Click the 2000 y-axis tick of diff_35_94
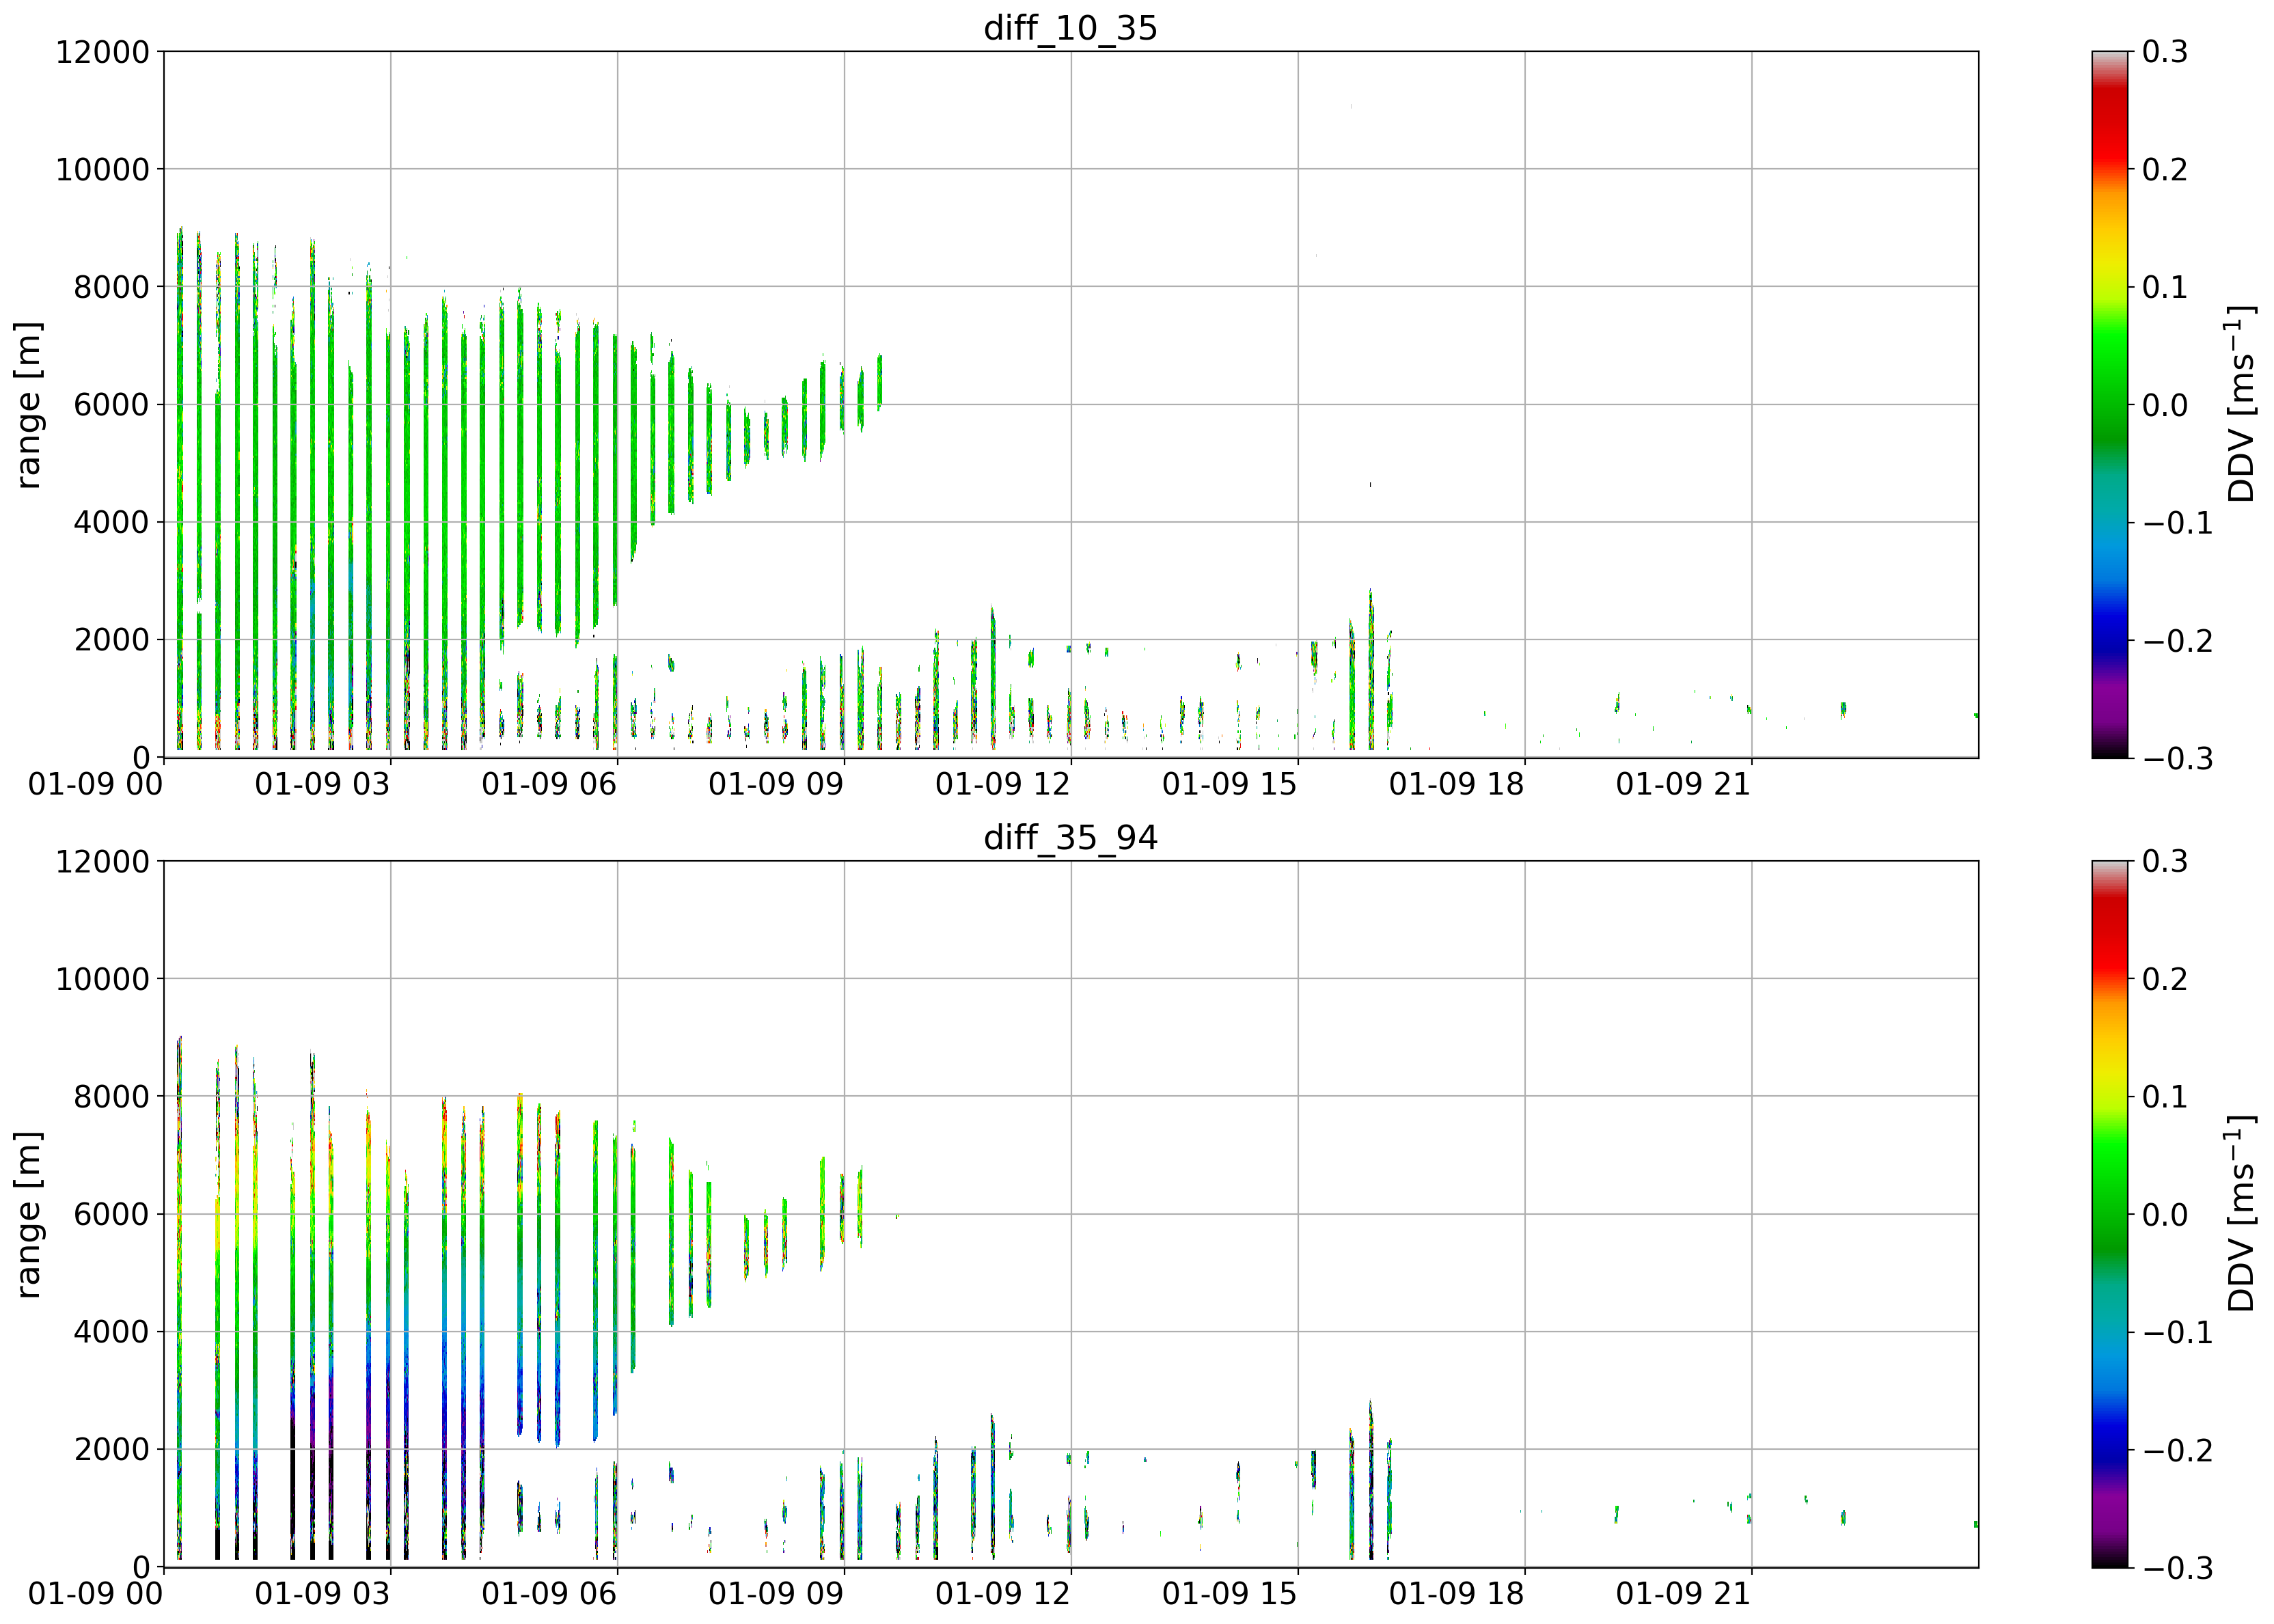Image resolution: width=2274 pixels, height=1624 pixels. click(111, 1450)
